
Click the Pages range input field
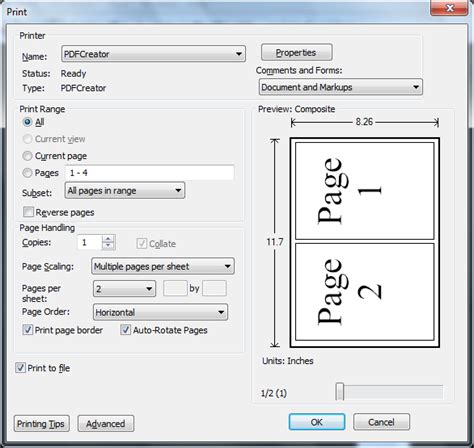(150, 173)
